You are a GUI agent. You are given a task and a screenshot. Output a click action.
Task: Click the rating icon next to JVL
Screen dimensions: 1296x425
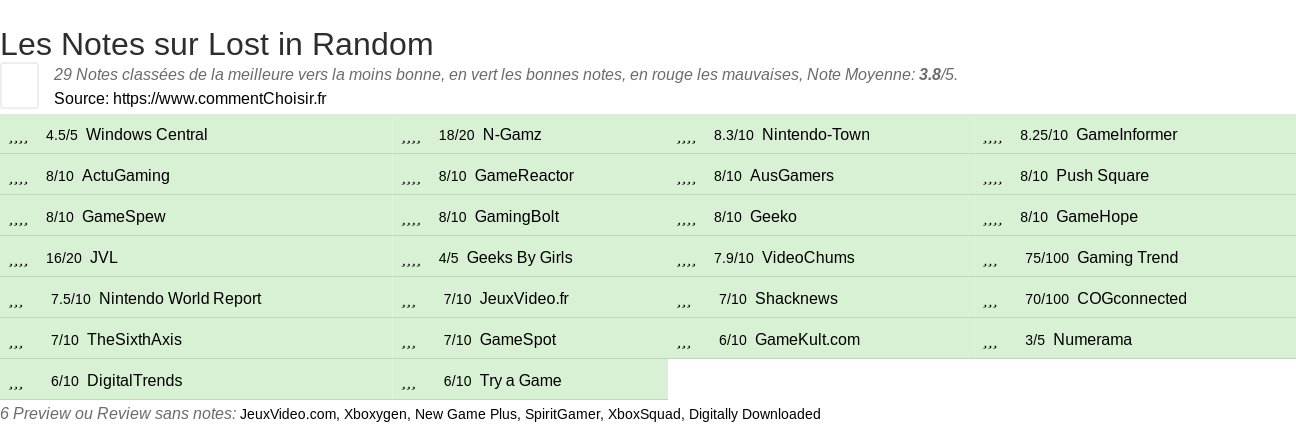[x=18, y=258]
